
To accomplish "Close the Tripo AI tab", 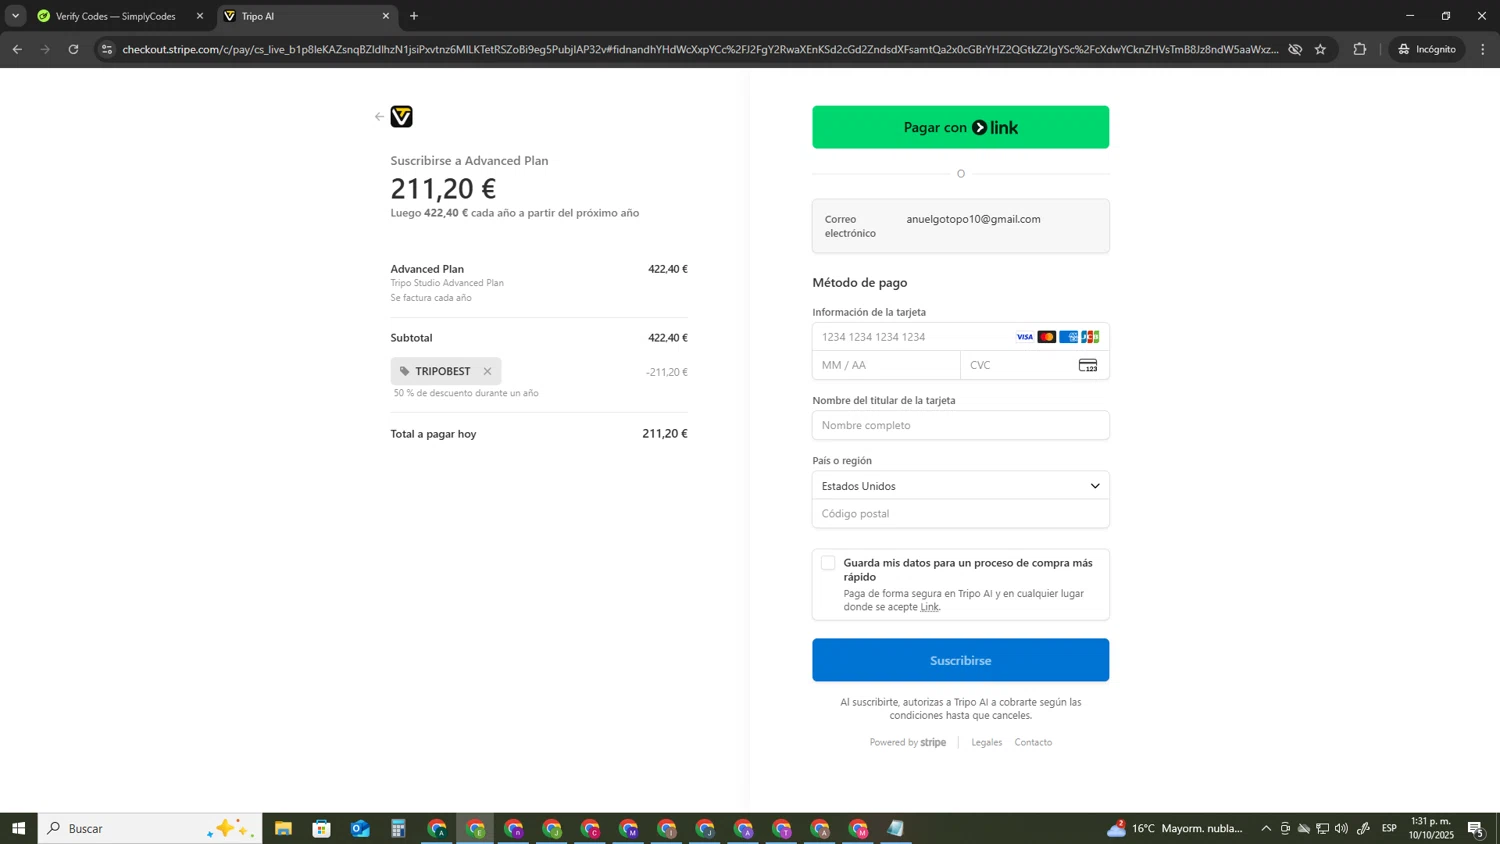I will pos(386,16).
